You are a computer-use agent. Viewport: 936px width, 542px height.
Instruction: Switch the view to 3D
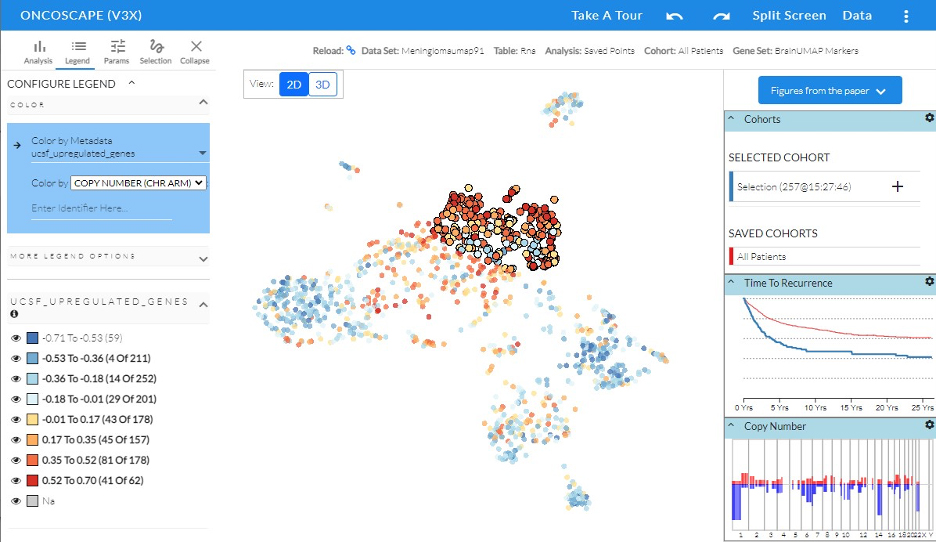coord(322,85)
